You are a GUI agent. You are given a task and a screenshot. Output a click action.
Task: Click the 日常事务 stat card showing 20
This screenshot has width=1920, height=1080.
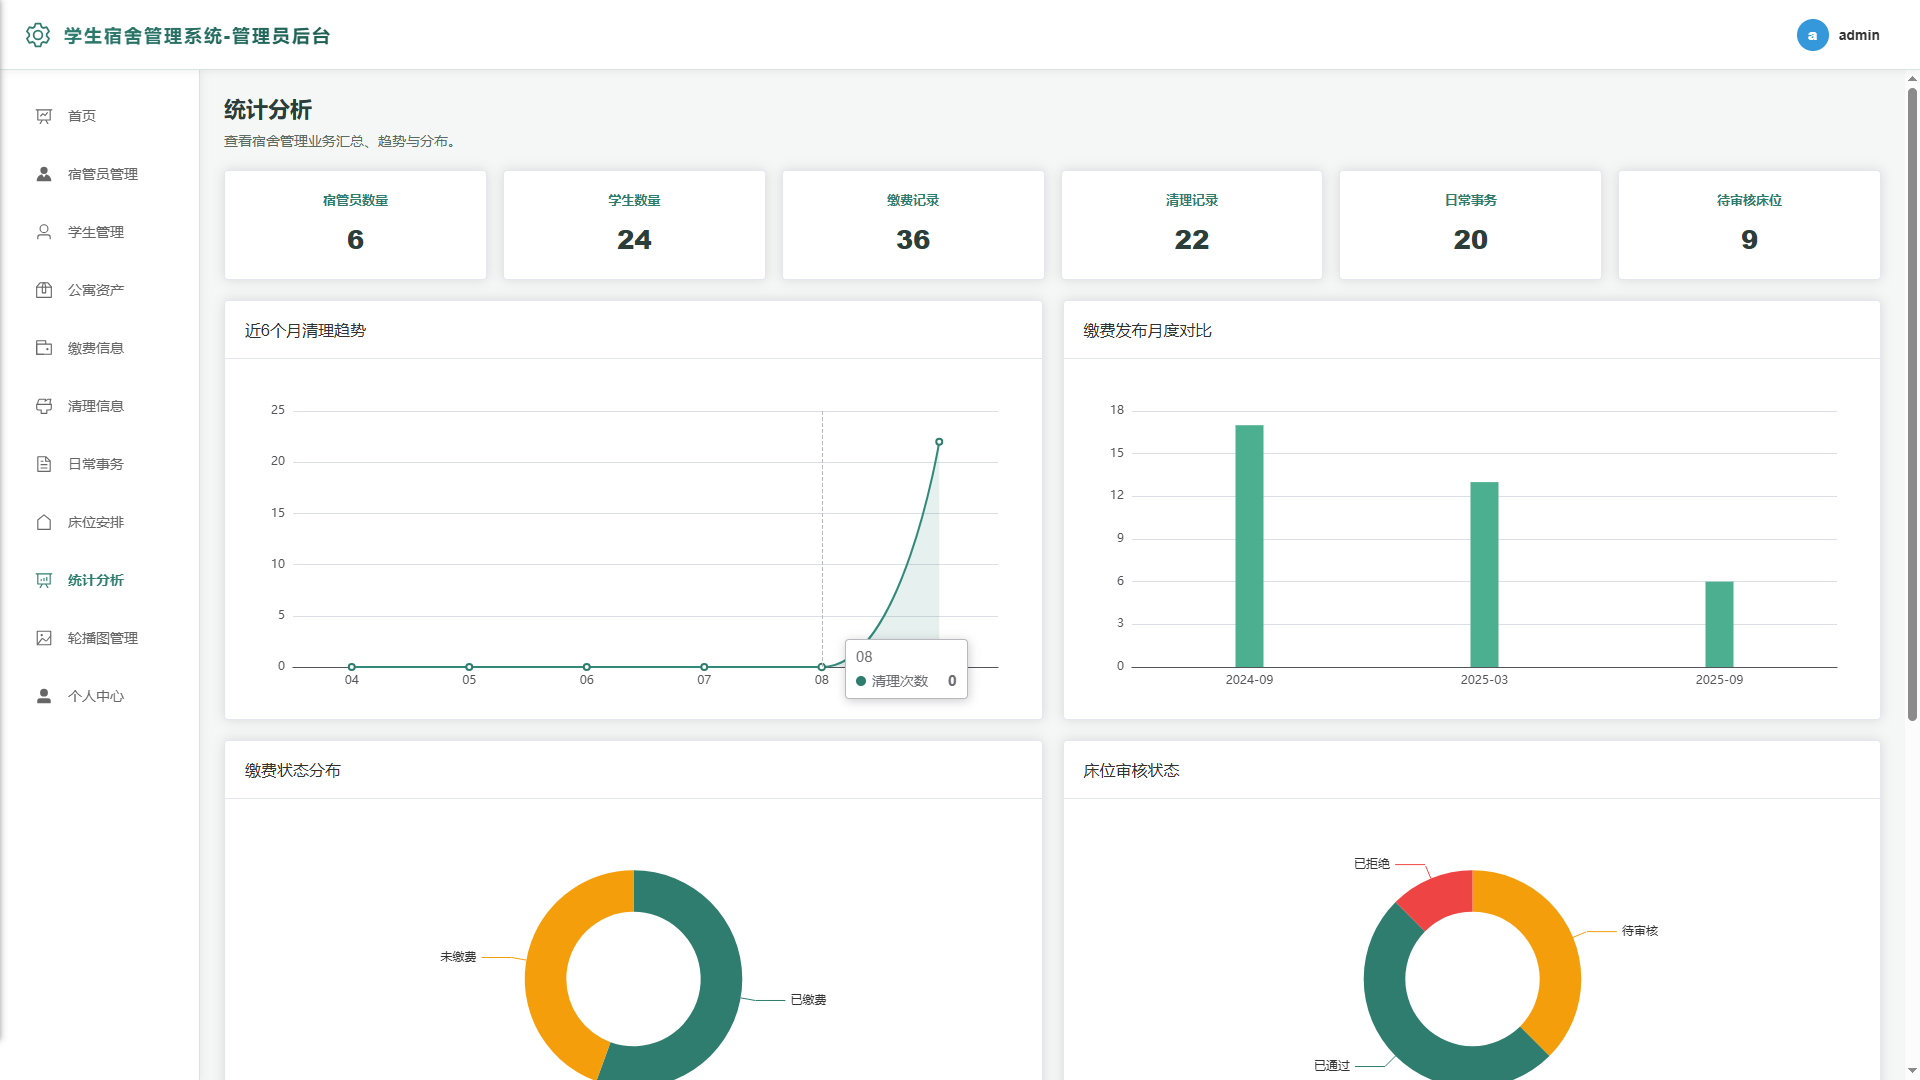pos(1470,225)
